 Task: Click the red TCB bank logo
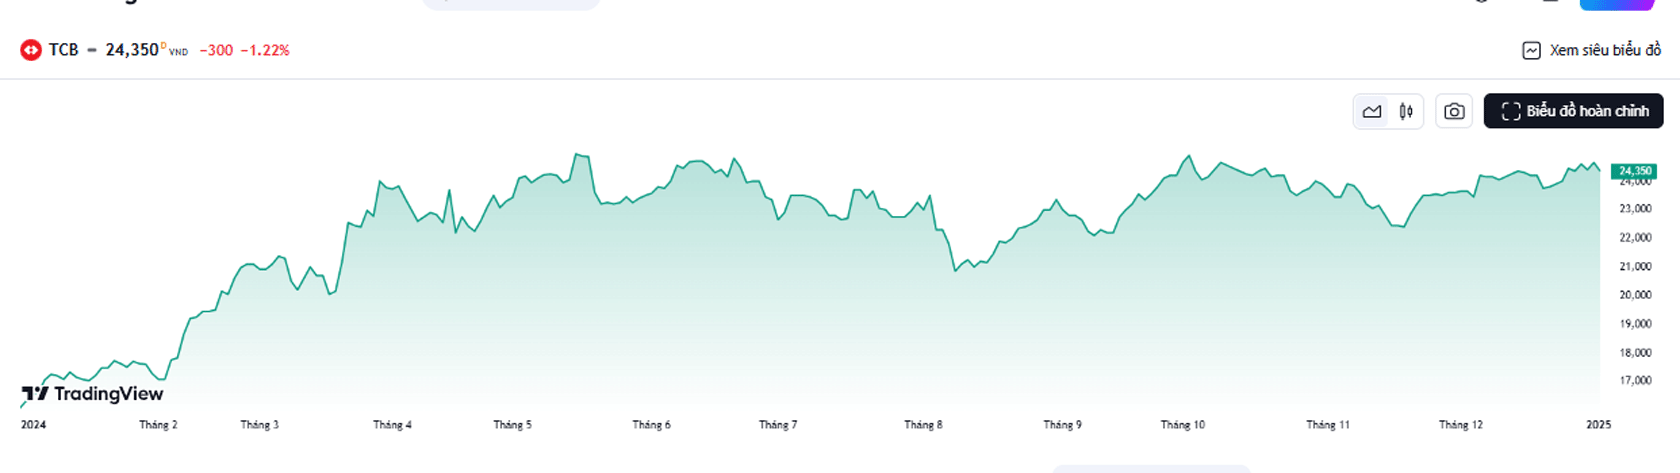(31, 50)
